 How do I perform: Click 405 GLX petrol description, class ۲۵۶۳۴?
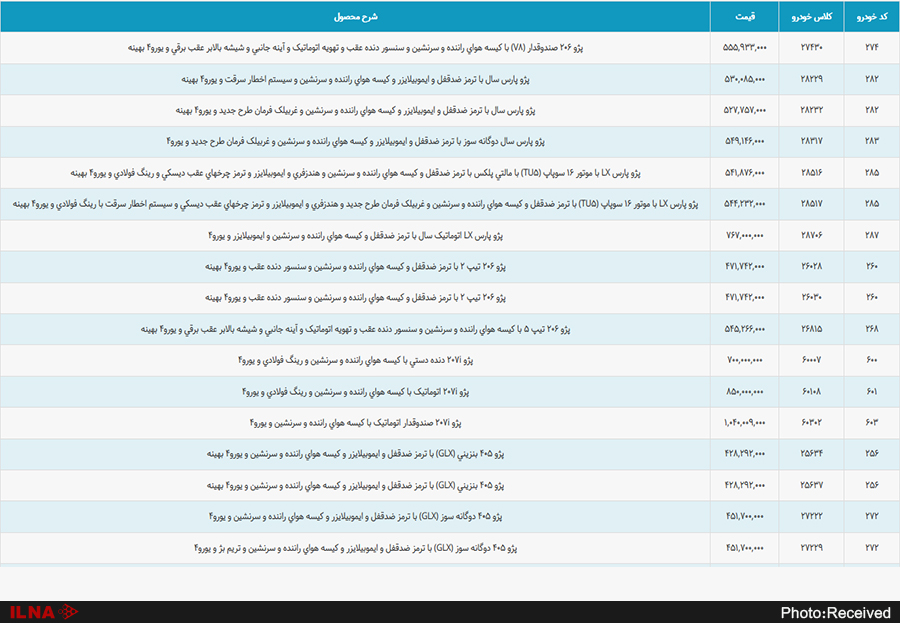tap(355, 454)
